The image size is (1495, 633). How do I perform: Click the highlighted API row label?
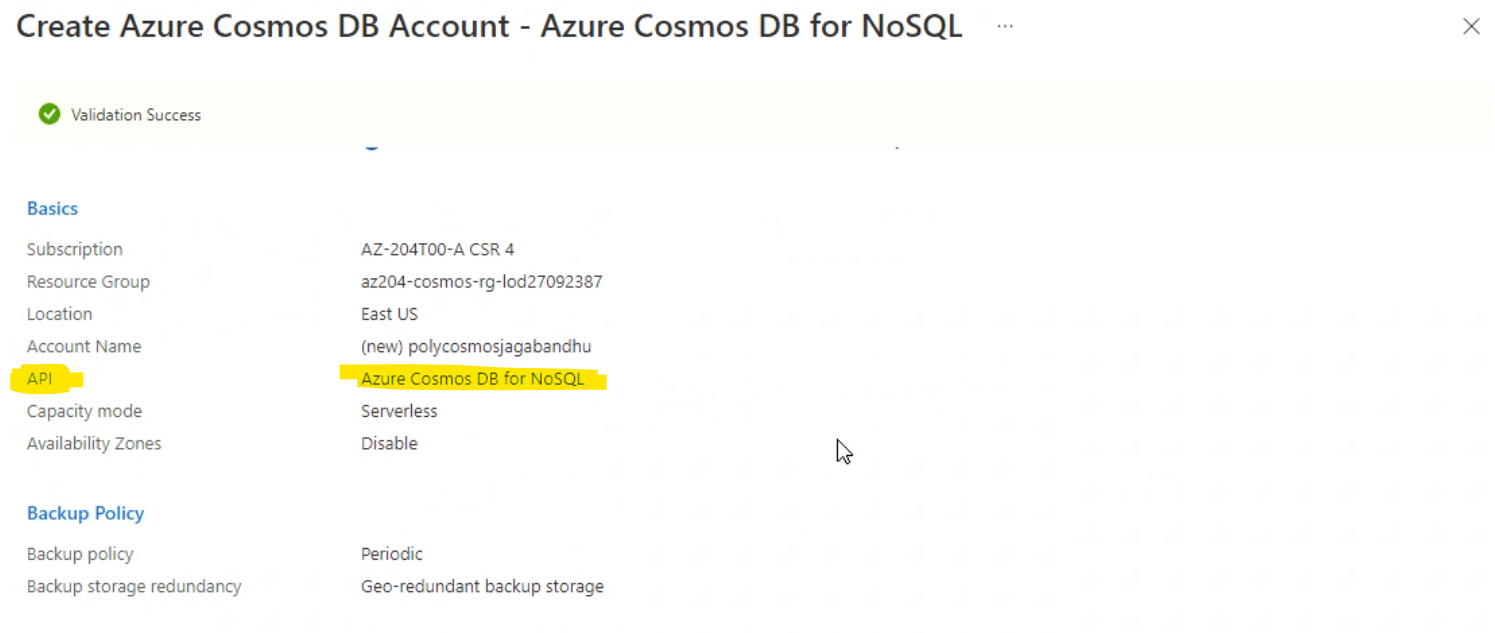[41, 378]
